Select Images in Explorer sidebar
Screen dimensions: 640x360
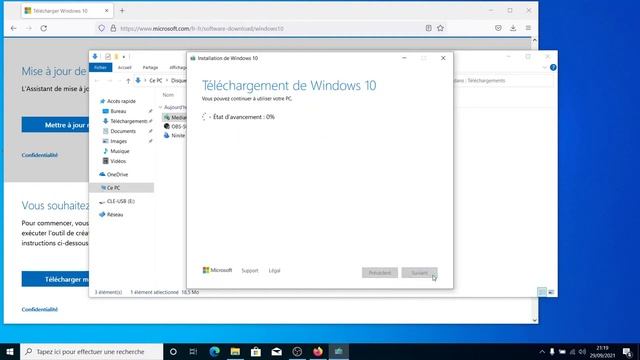tap(118, 141)
